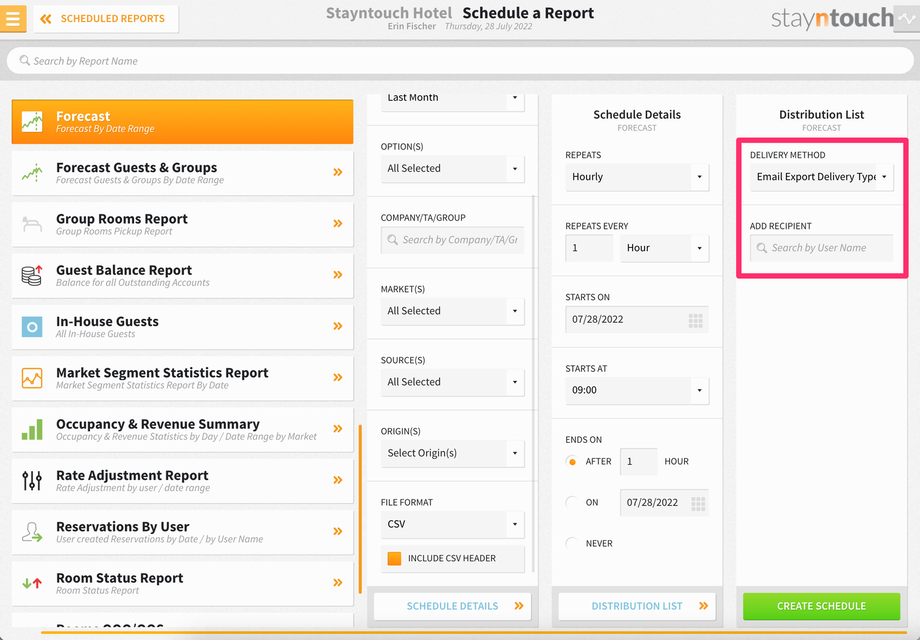
Task: Open the Repeats Hourly dropdown
Action: (637, 177)
